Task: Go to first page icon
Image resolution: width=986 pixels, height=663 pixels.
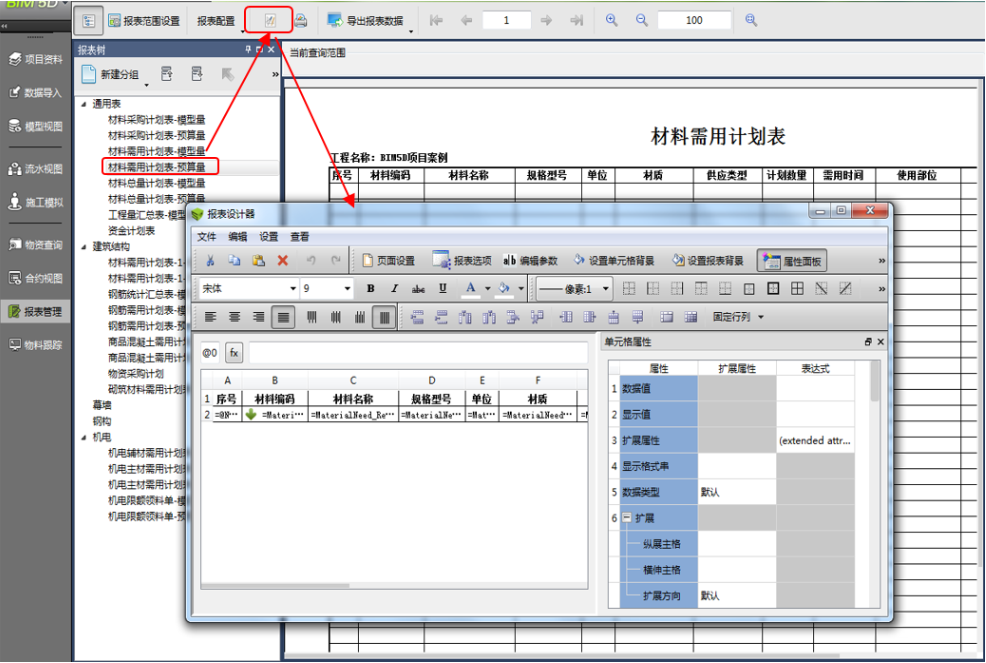Action: 436,20
